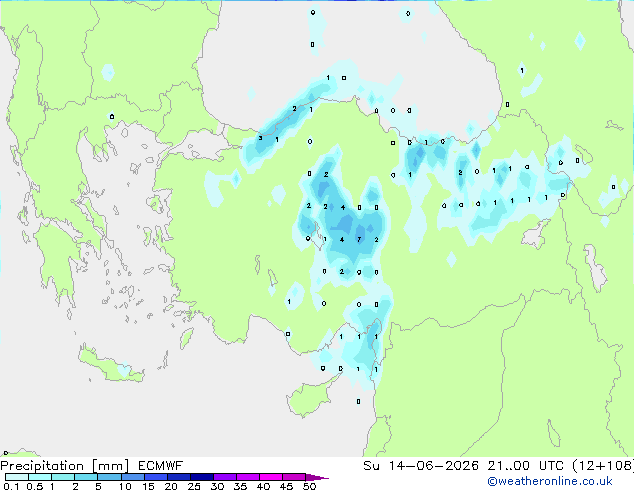Choose the 10–15 mm legend swatch
The height and width of the screenshot is (490, 634).
point(133,477)
